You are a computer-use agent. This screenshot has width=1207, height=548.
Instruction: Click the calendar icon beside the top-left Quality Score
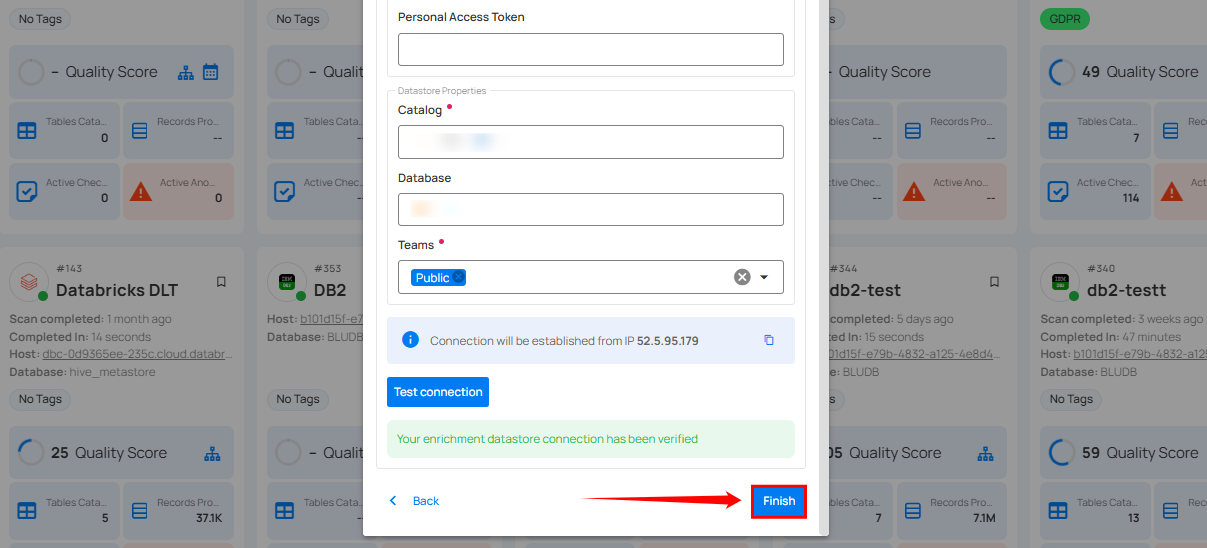pos(210,72)
